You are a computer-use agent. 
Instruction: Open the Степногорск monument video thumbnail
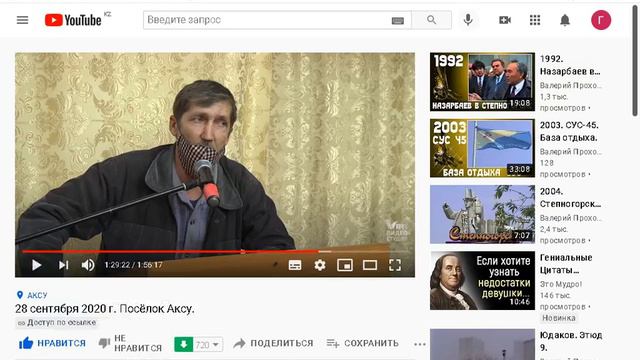coord(482,214)
